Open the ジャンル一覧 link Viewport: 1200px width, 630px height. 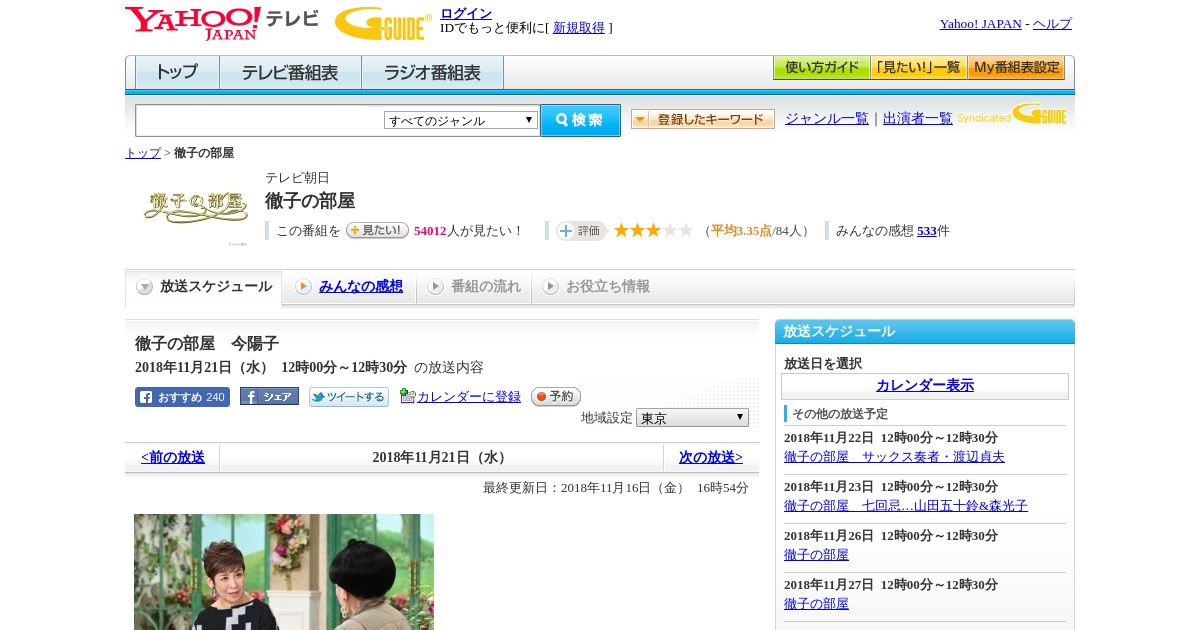click(x=827, y=119)
